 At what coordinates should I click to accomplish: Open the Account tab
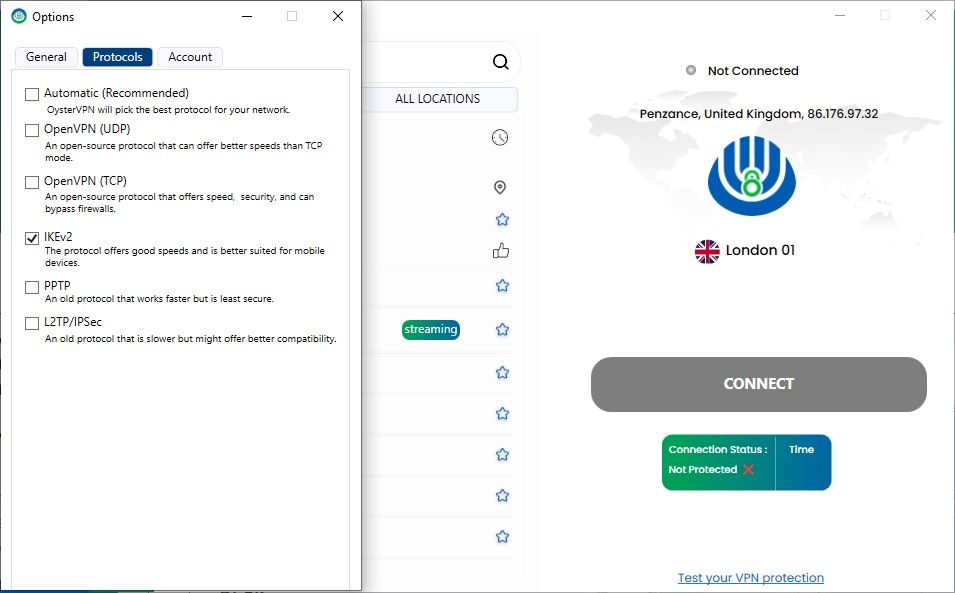click(x=190, y=57)
